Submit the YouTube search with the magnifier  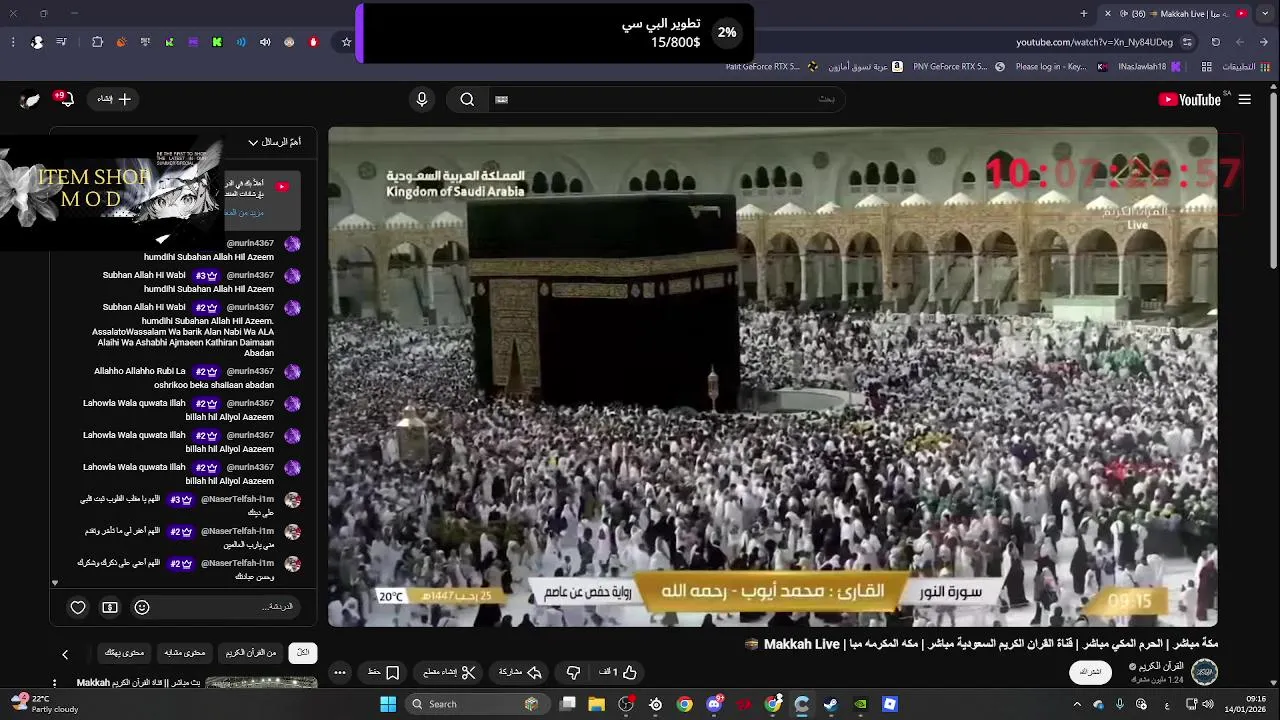(467, 99)
